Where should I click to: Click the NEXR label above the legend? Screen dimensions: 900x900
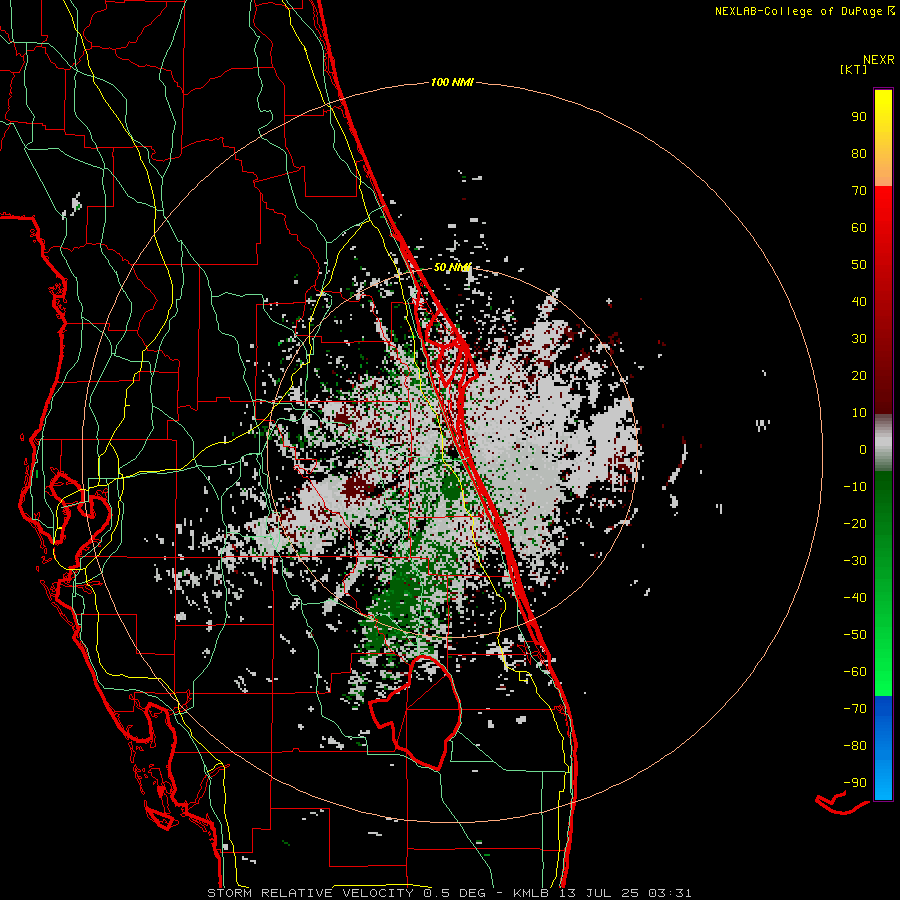click(879, 60)
